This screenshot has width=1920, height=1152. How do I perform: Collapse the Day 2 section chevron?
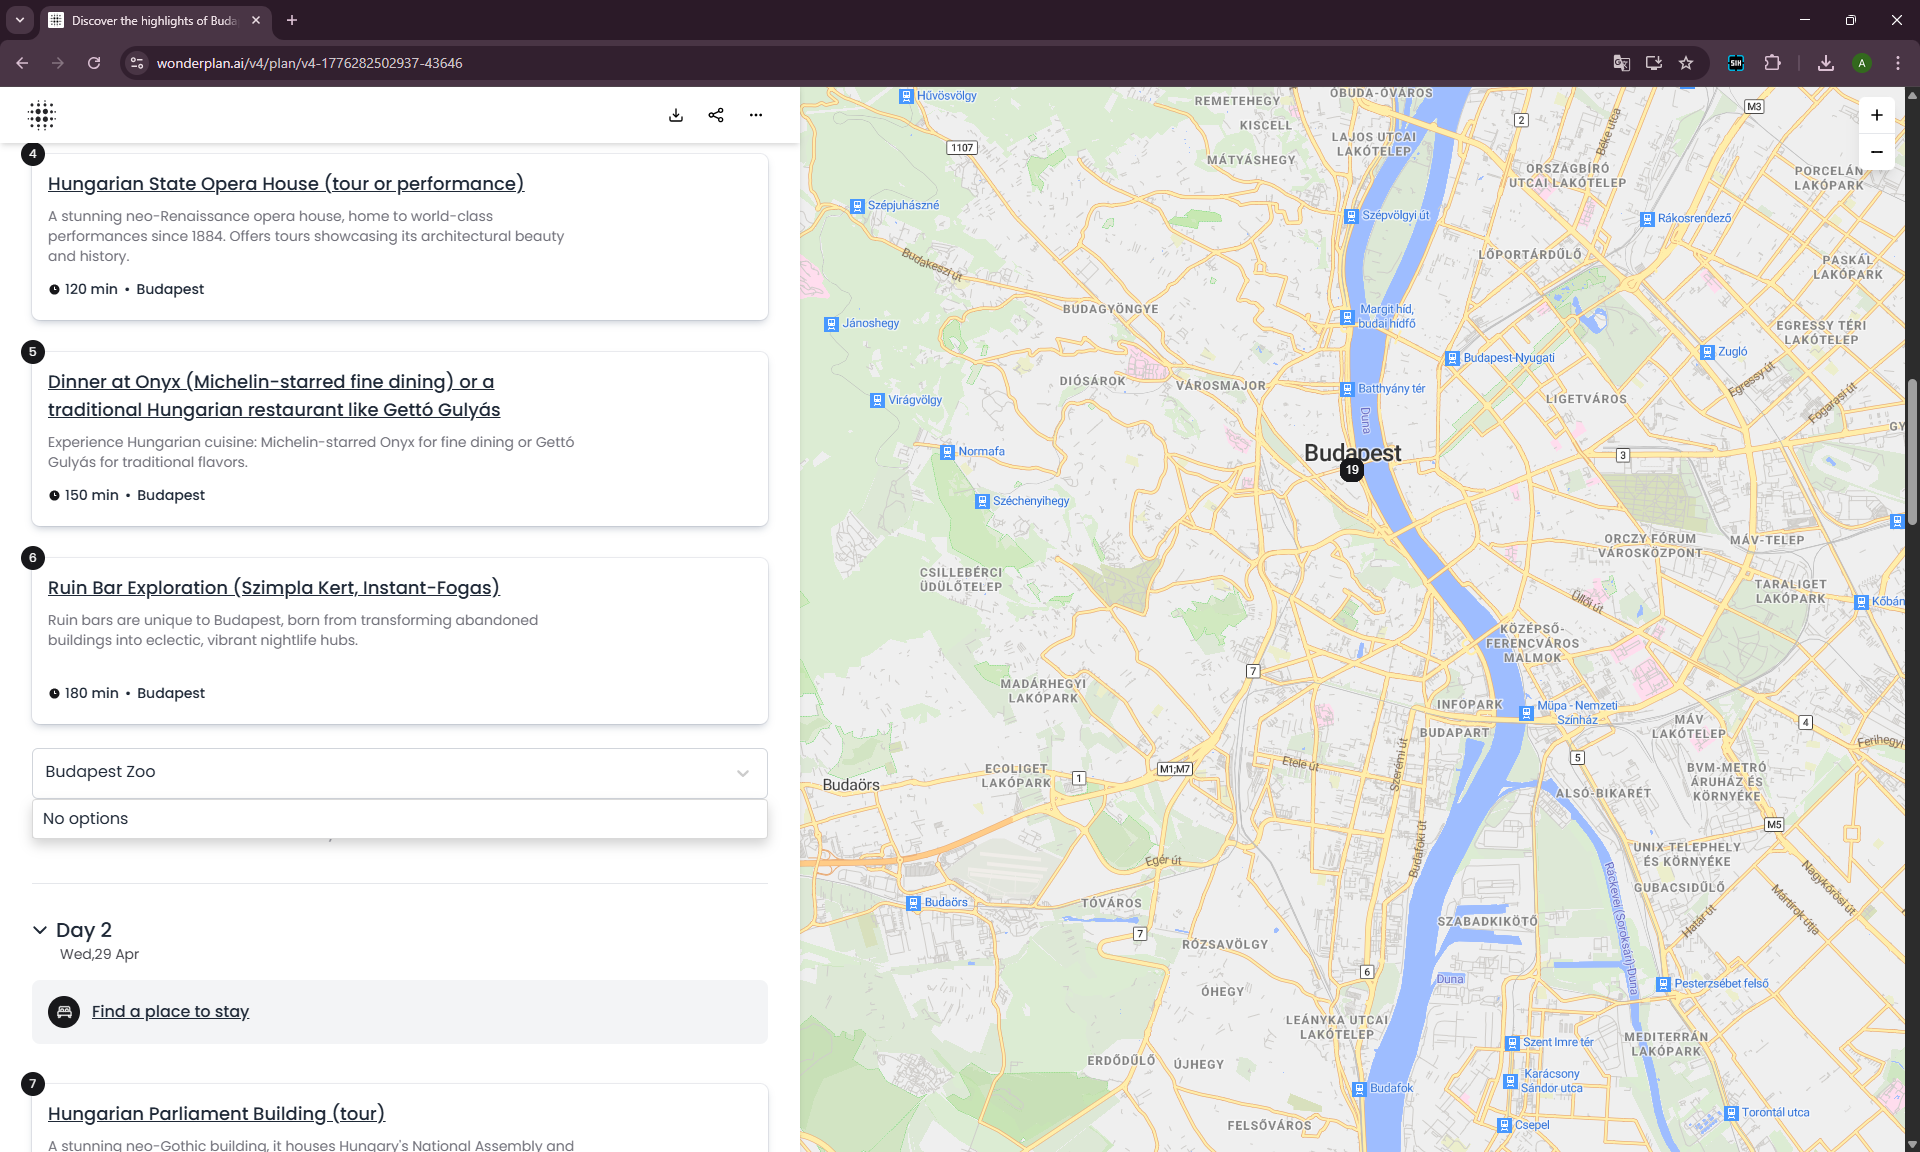click(40, 930)
